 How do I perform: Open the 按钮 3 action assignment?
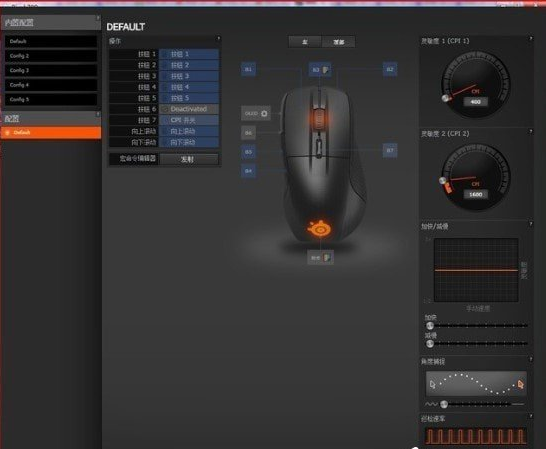[189, 76]
